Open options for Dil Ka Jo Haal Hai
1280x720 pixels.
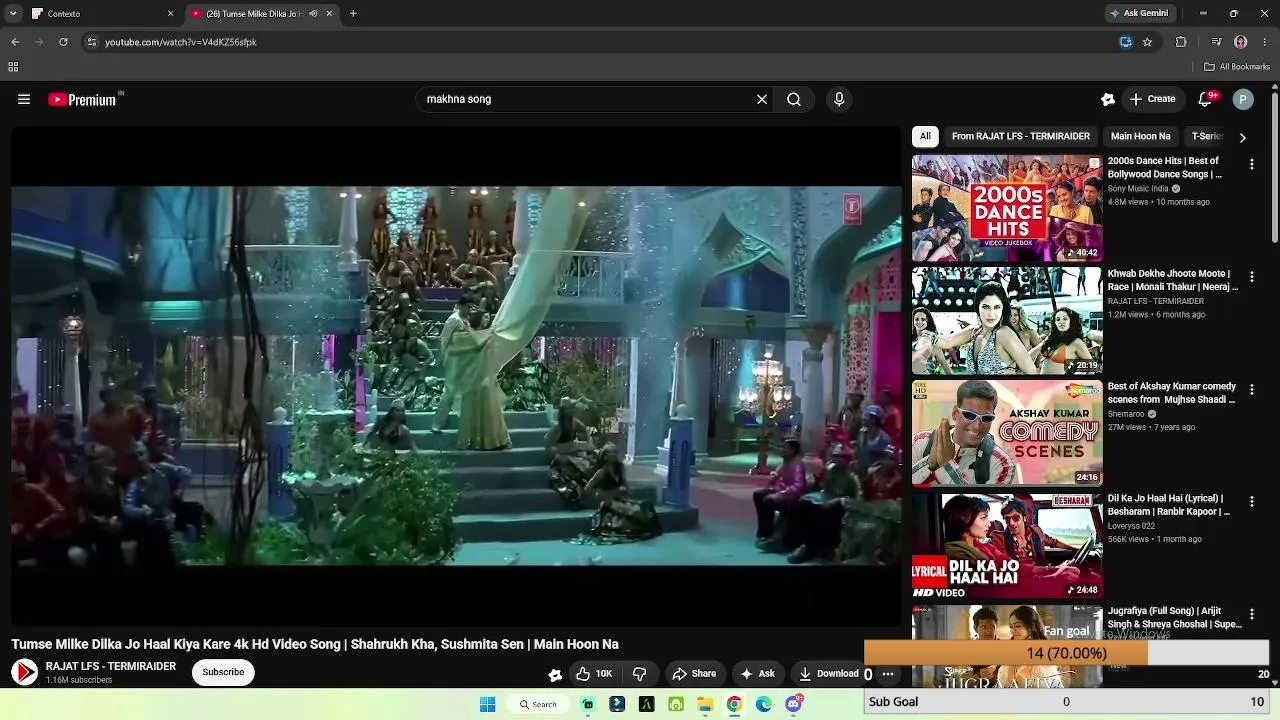(x=1251, y=502)
